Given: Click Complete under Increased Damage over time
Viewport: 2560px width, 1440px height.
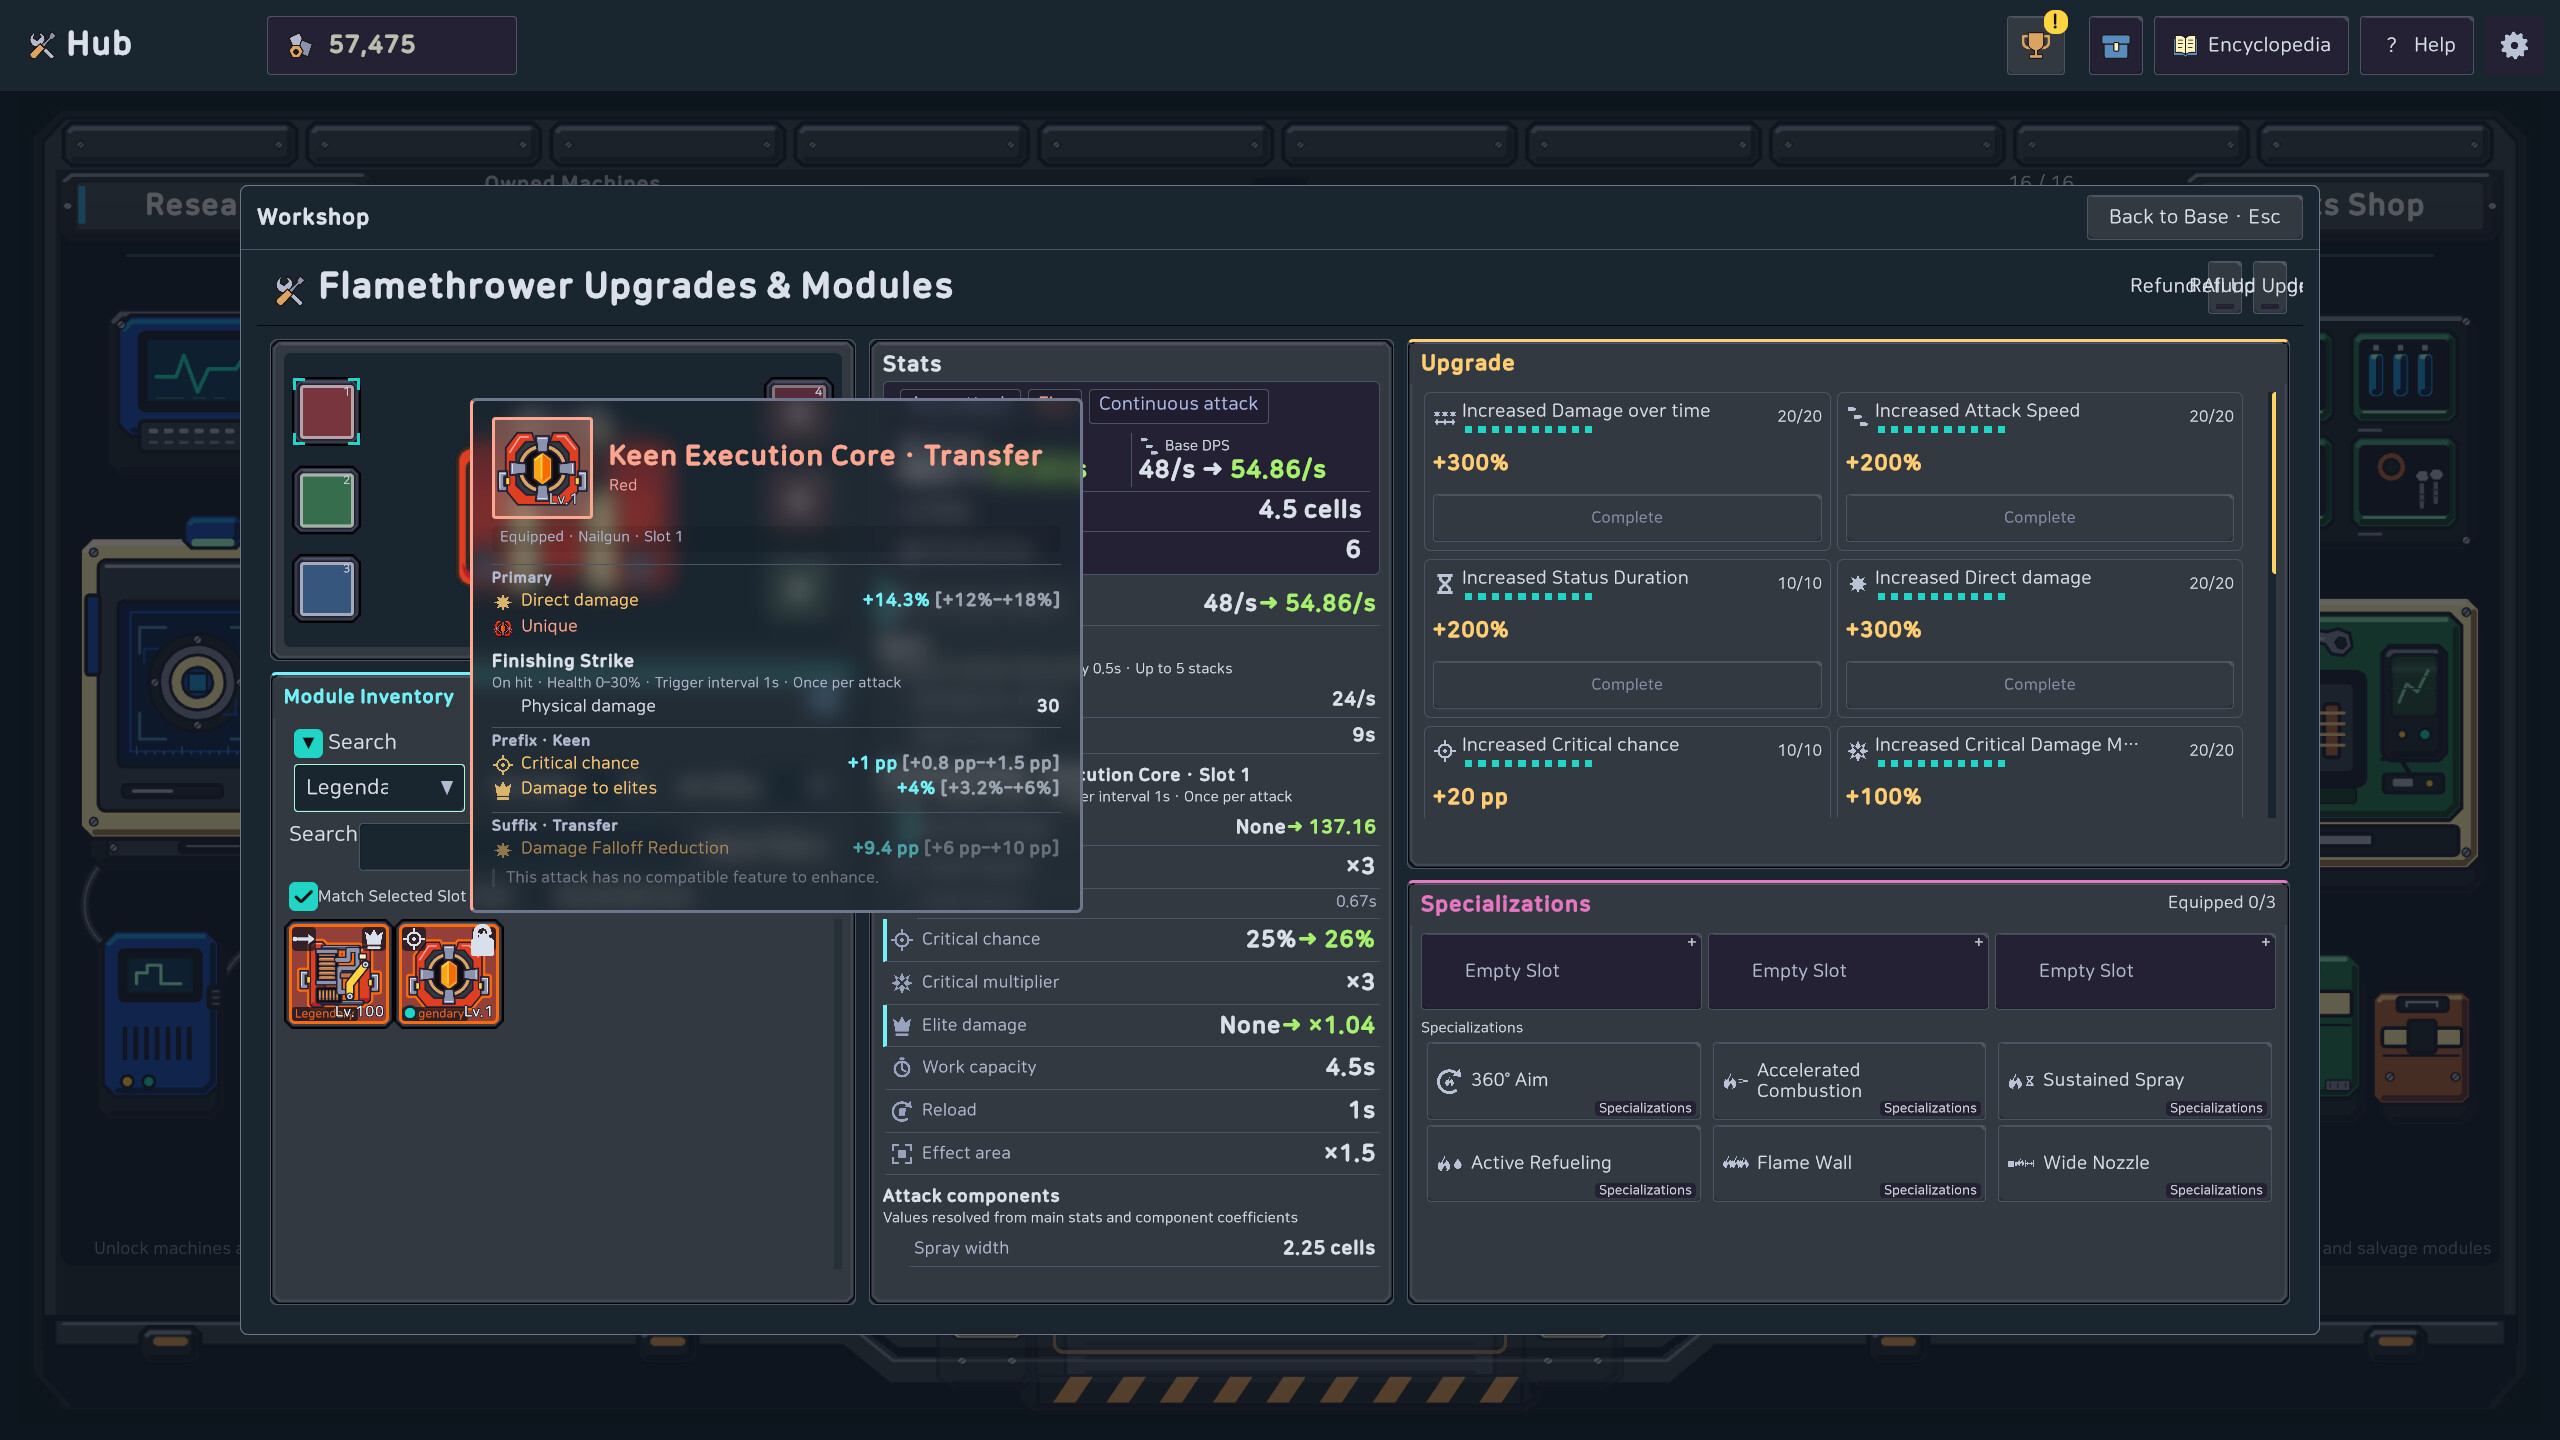Looking at the screenshot, I should coord(1626,517).
